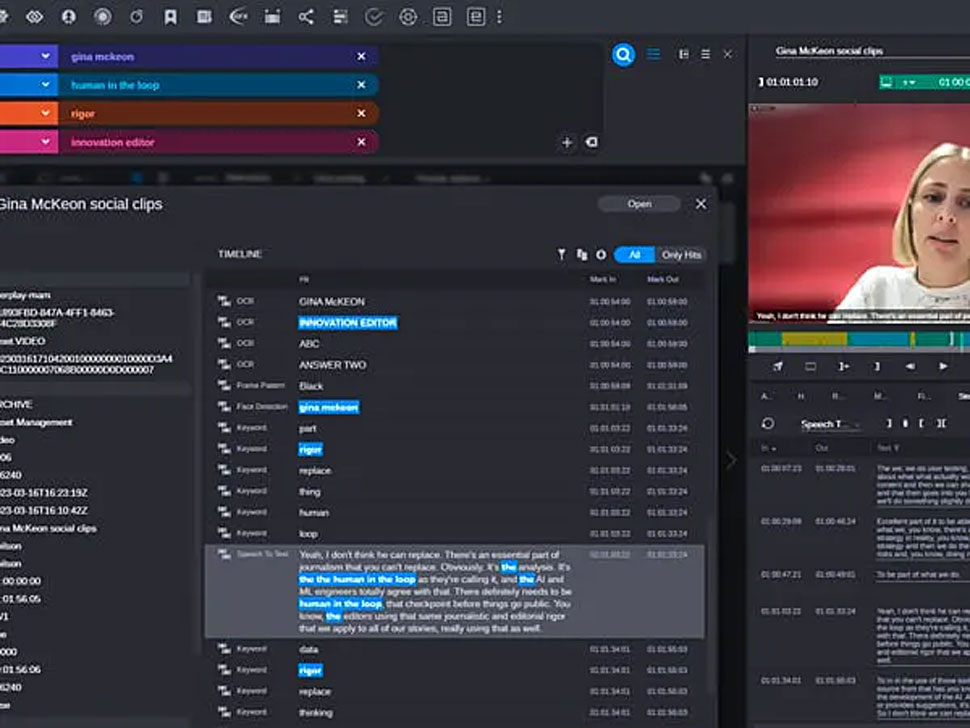Click the circular refresh icon in top toolbar
970x728 pixels.
point(137,17)
